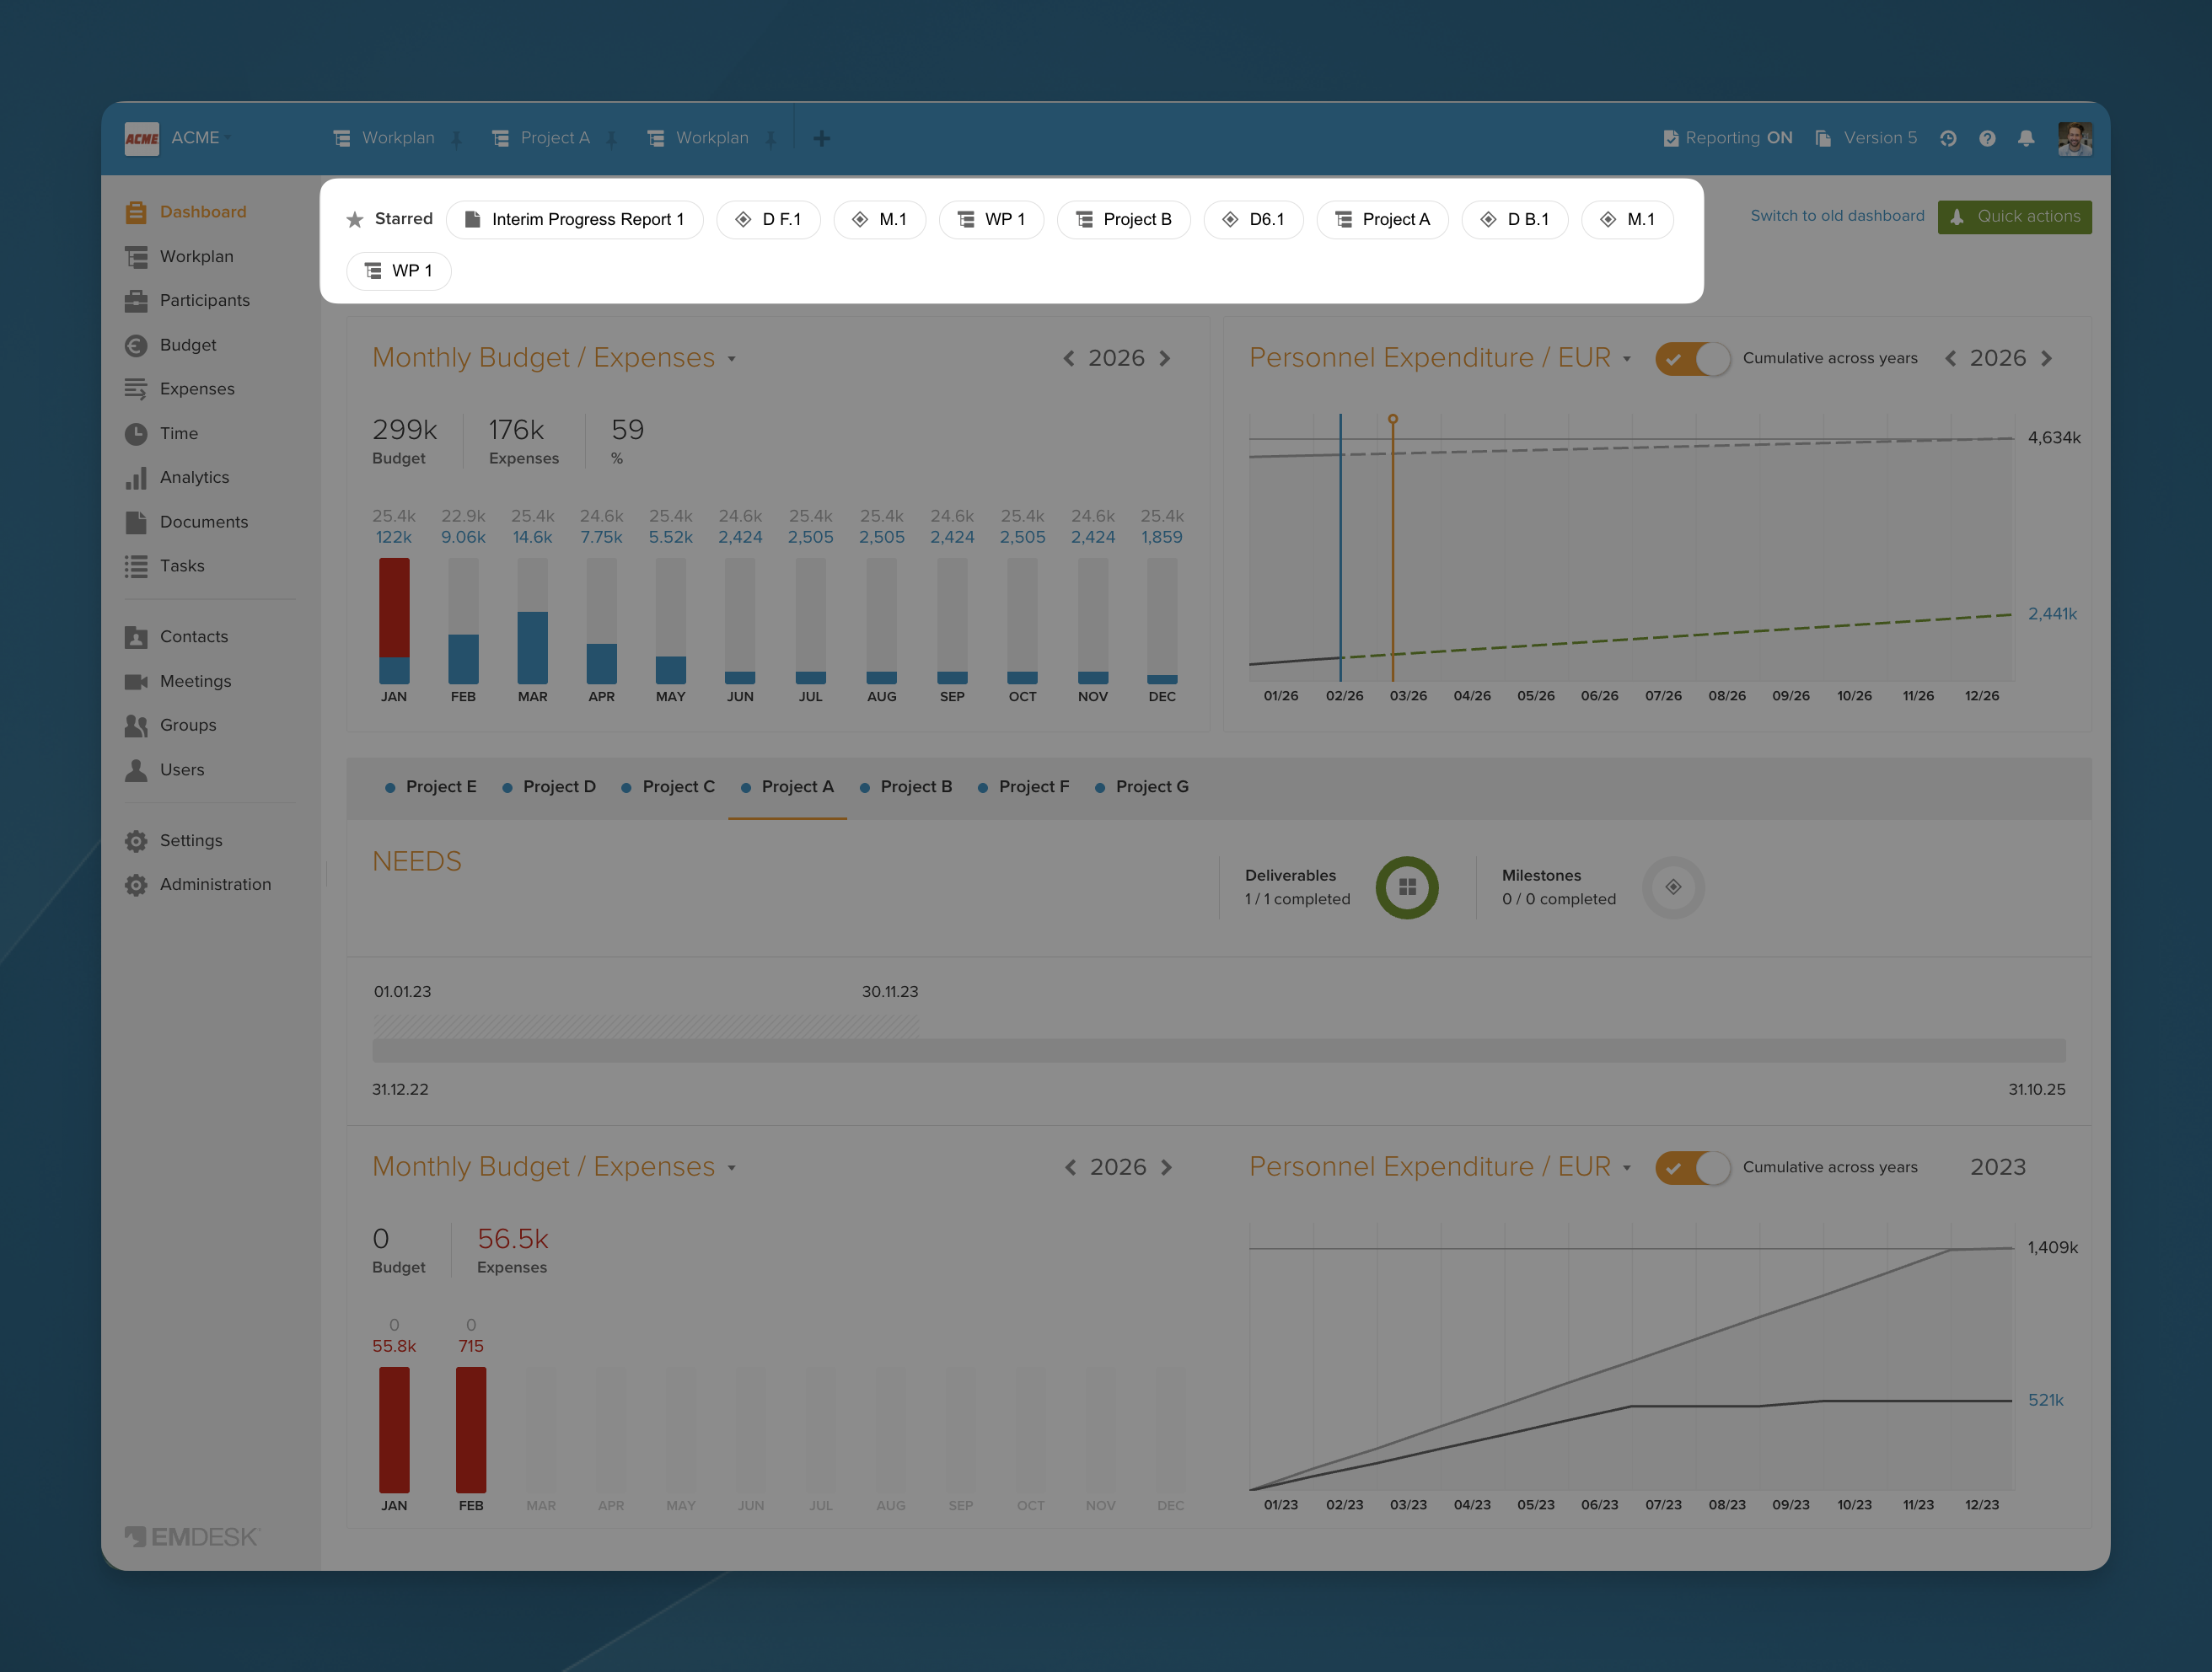Click the notification bell icon
This screenshot has height=1672, width=2212.
(2025, 138)
